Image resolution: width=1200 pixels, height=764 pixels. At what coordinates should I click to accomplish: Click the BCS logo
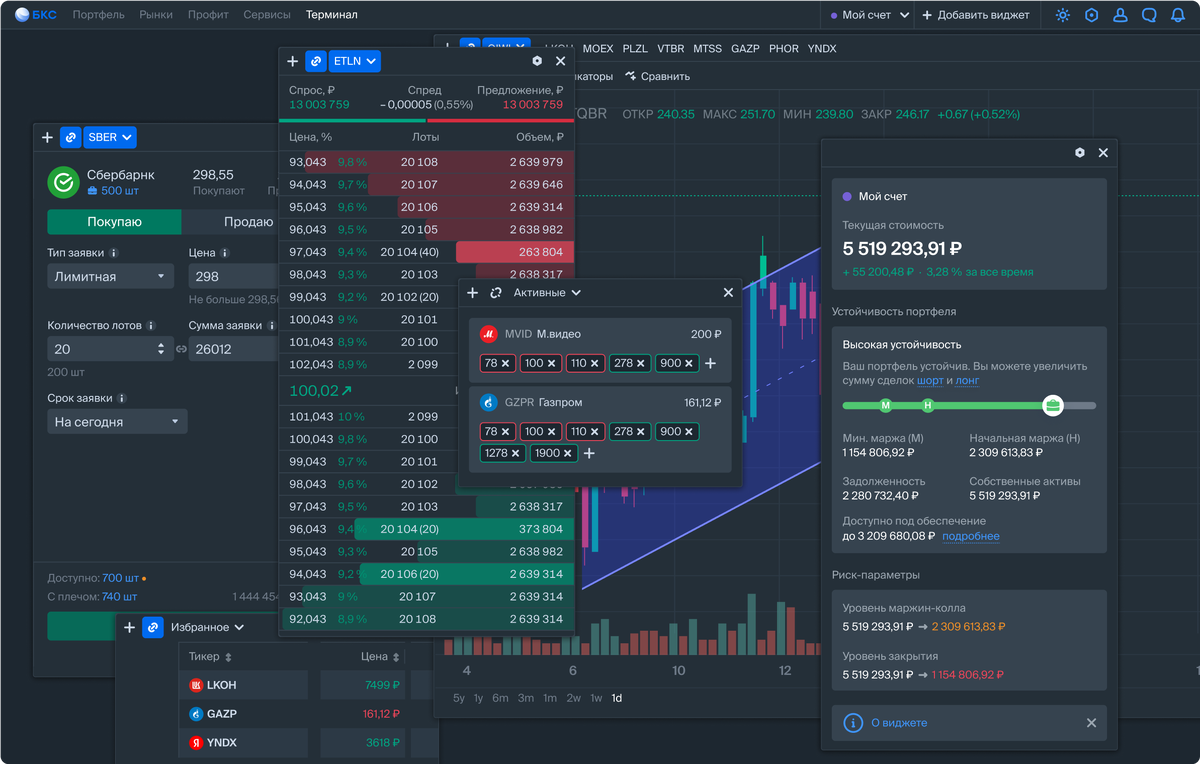tap(36, 15)
